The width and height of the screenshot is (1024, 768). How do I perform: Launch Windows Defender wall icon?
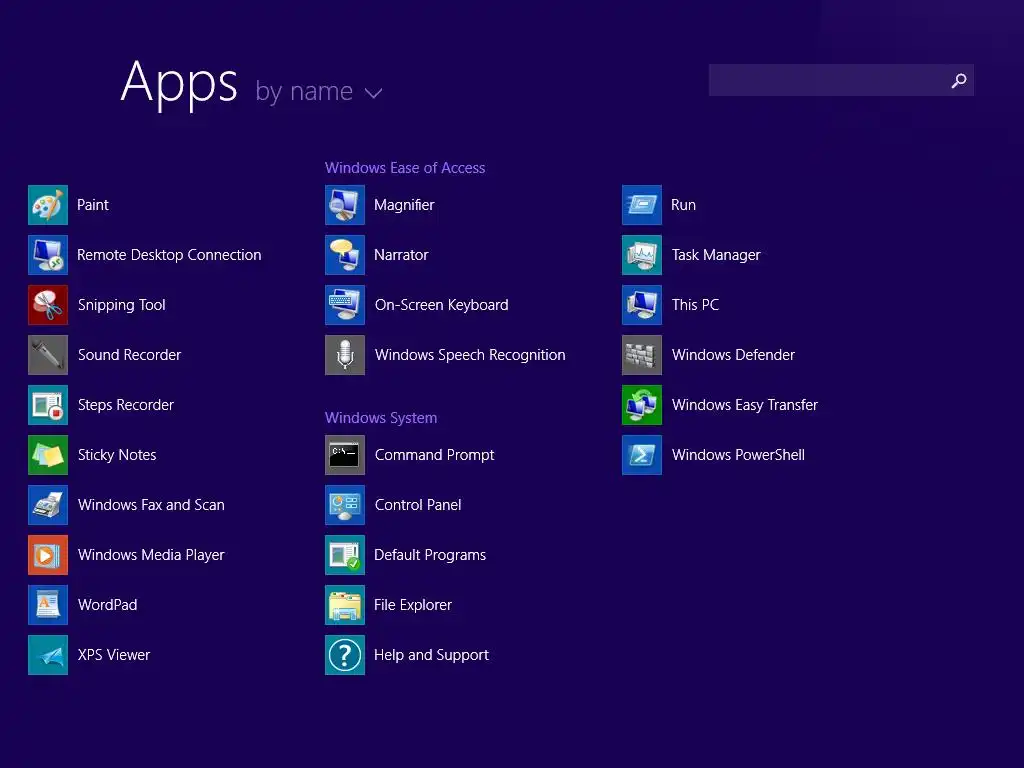[x=642, y=355]
